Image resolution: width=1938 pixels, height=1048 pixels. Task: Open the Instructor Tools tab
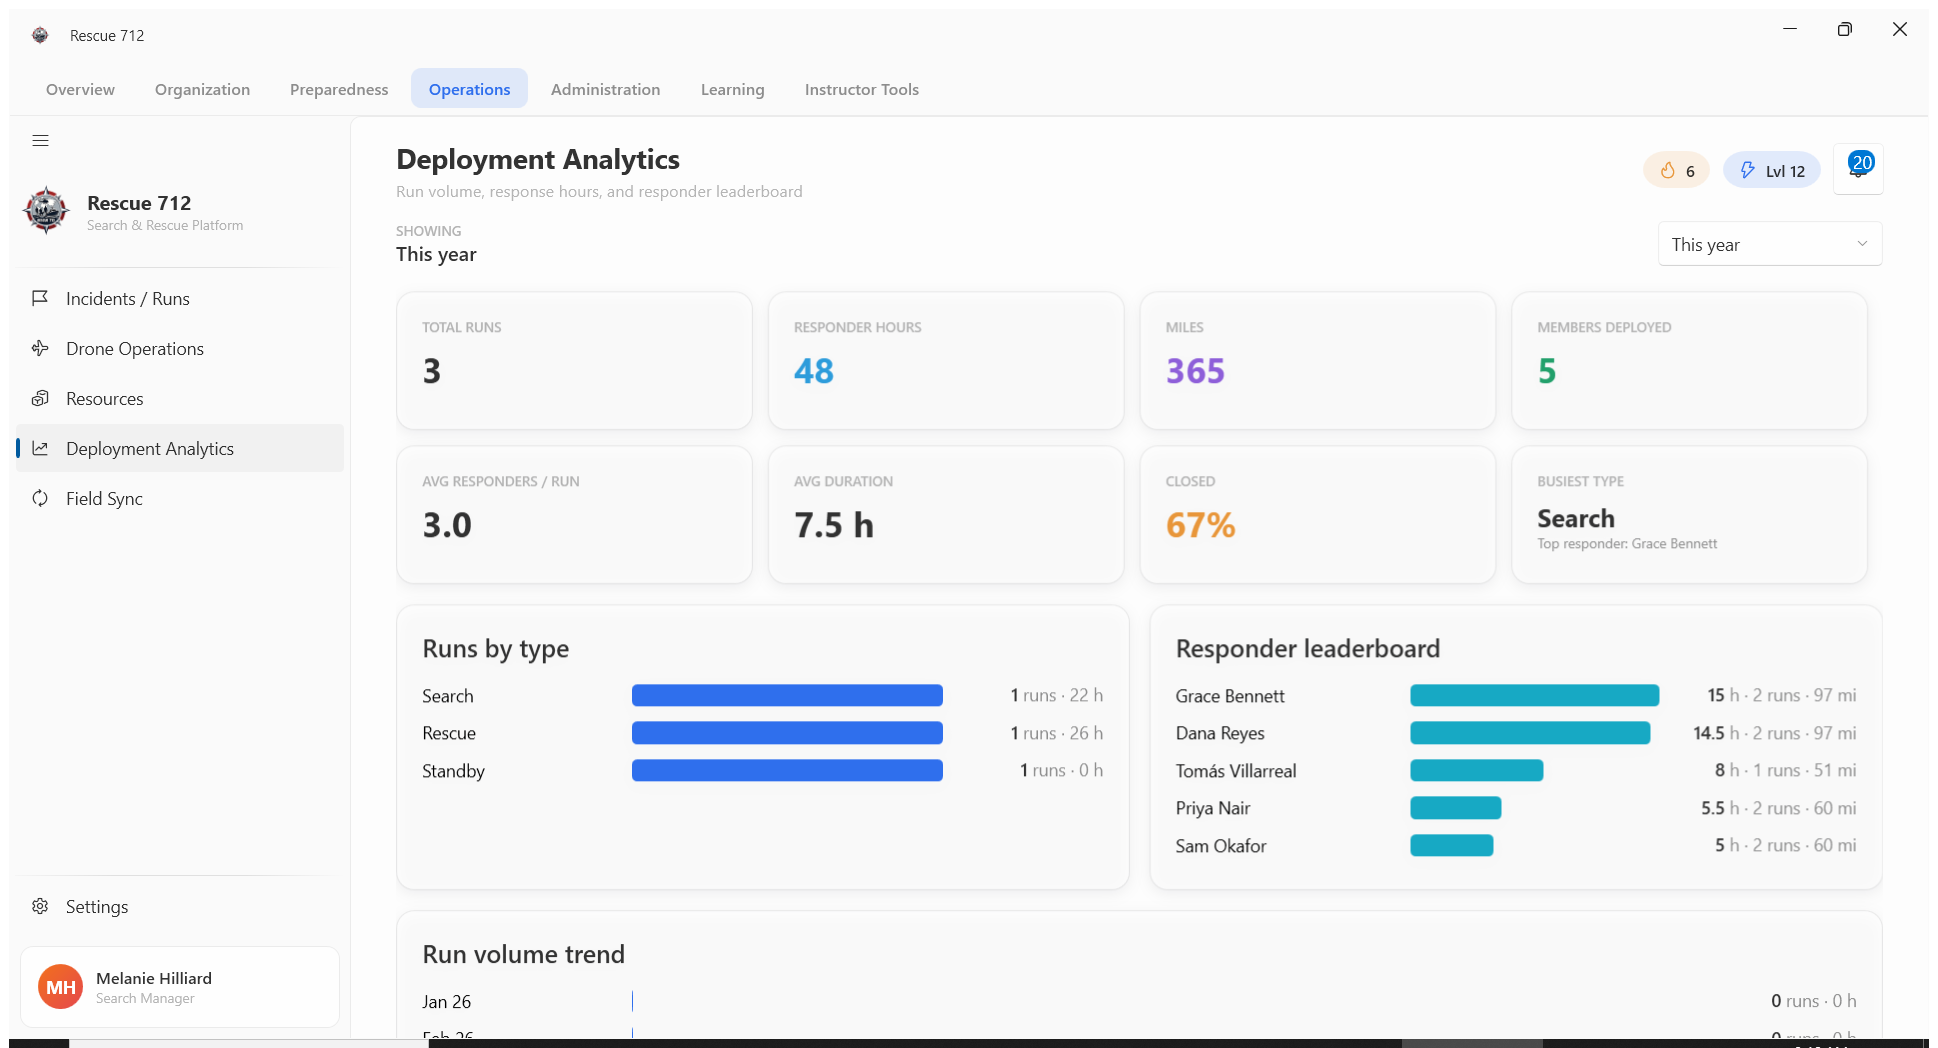click(x=861, y=89)
